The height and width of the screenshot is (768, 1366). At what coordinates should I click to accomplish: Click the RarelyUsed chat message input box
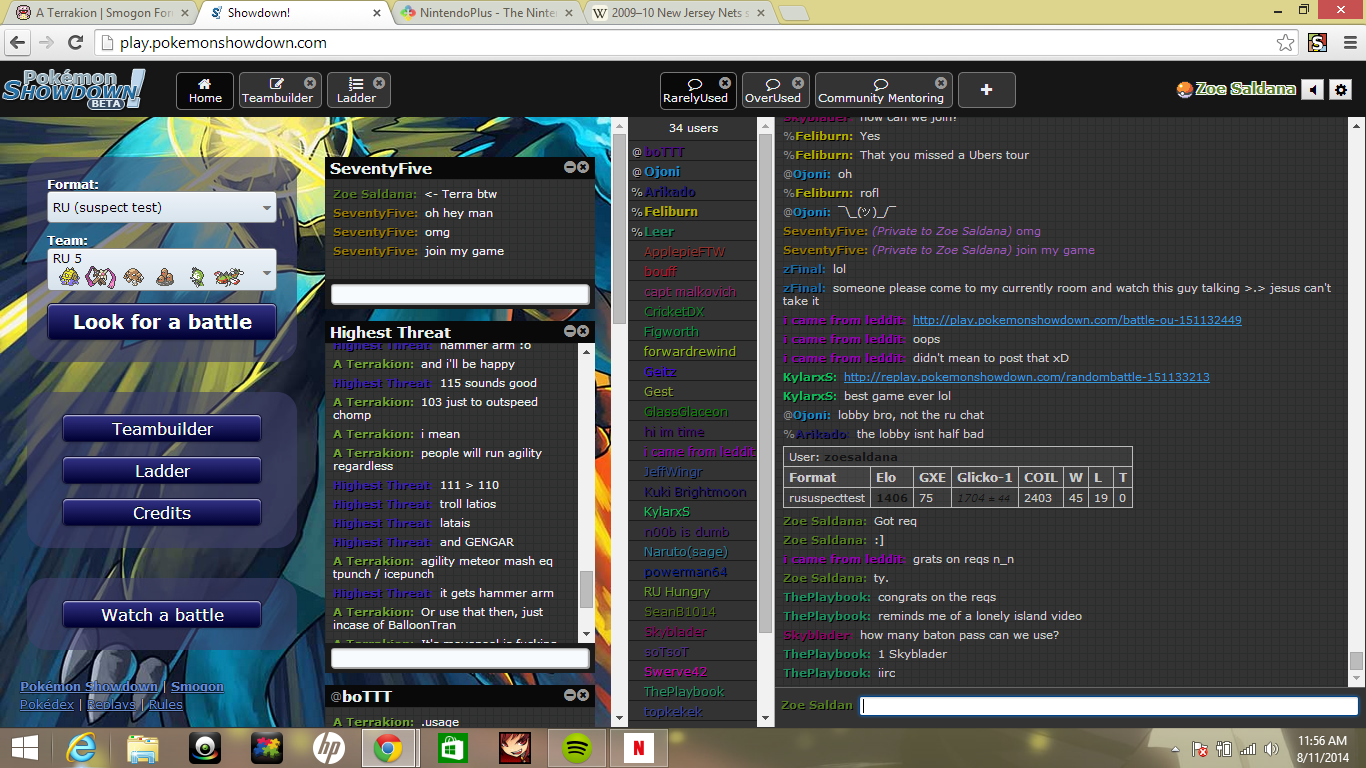tap(1108, 706)
